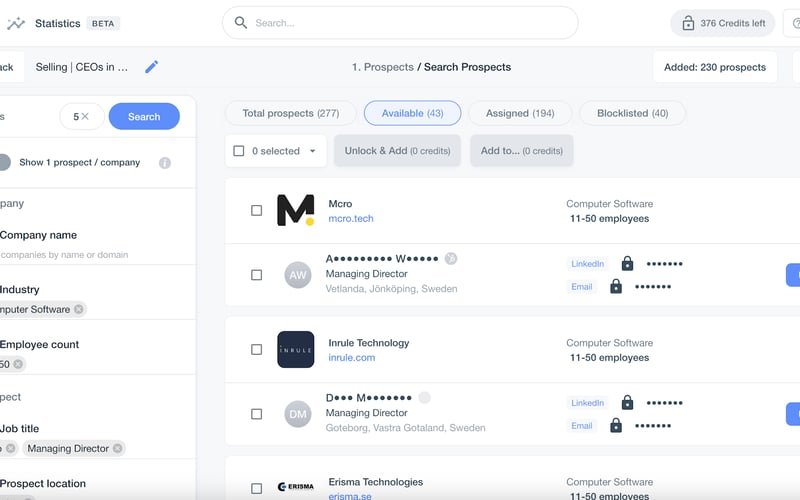Switch to Available (43) tab
Image resolution: width=800 pixels, height=500 pixels.
412,113
